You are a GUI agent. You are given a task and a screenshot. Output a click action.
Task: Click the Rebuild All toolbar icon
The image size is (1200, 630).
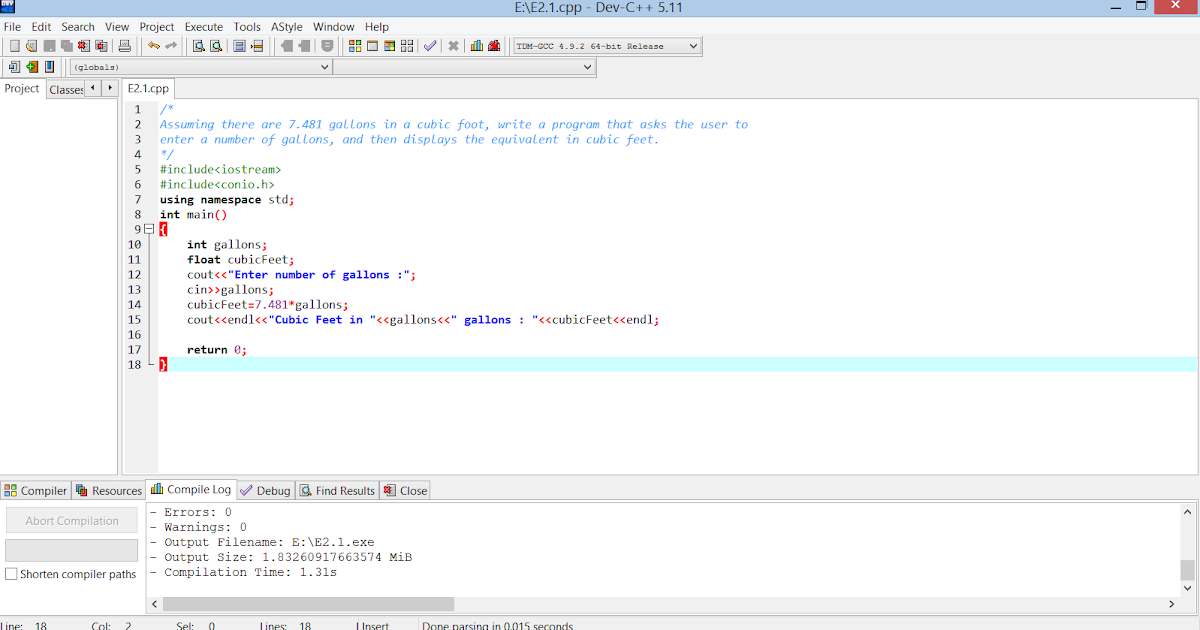(x=407, y=46)
